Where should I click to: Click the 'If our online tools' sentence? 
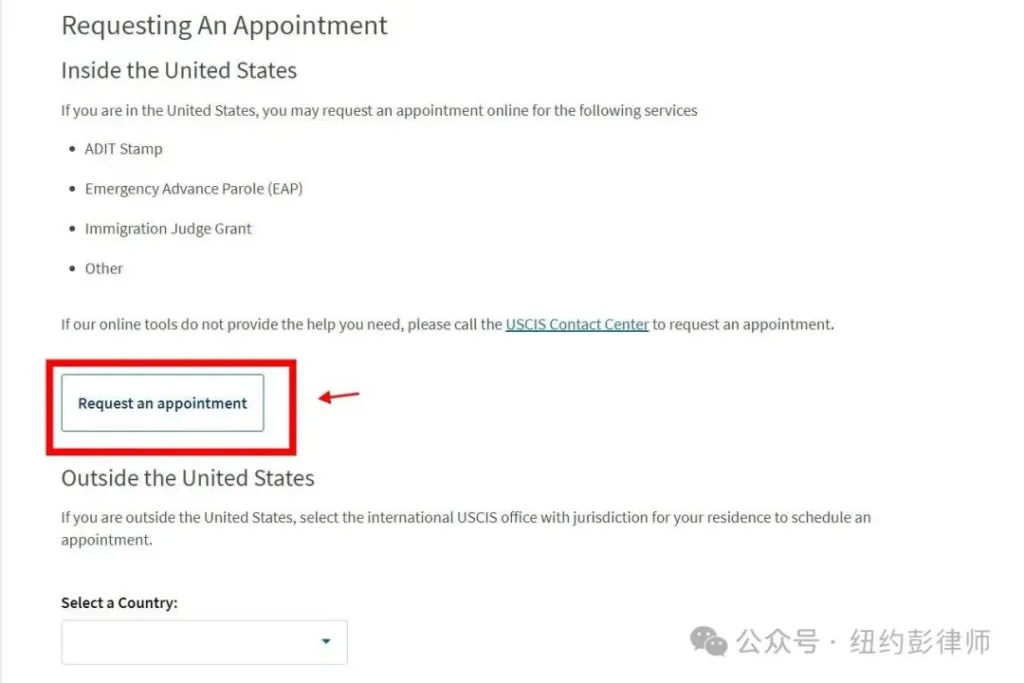coord(447,325)
